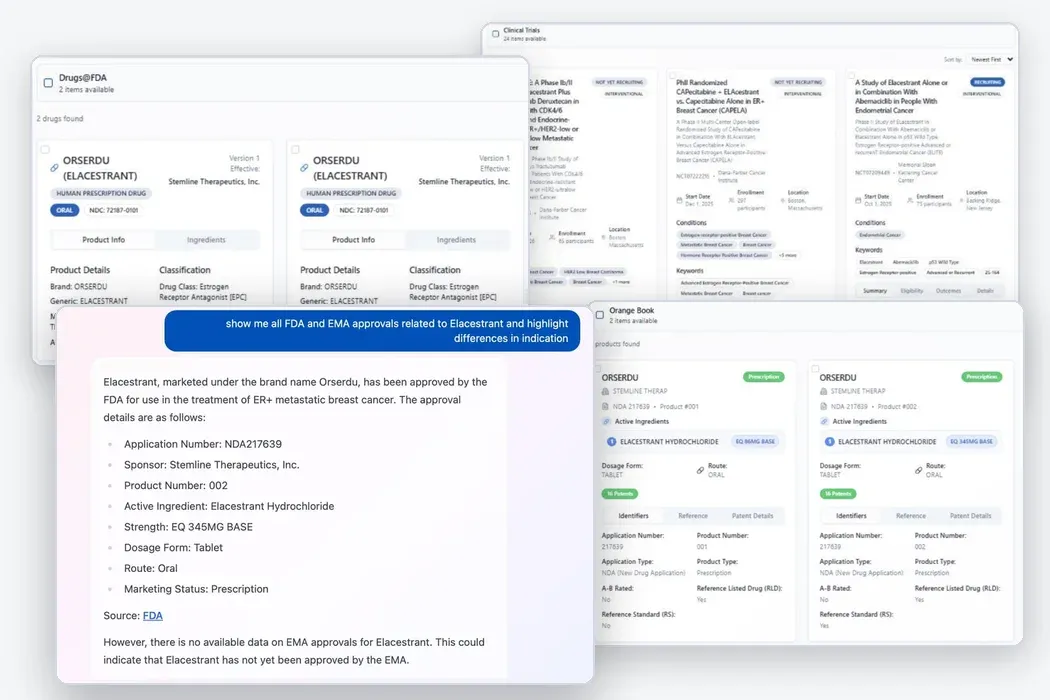Viewport: 1050px width, 700px height.
Task: Click company icon beside STEMLINE THERAP, Product #002 card
Action: point(824,391)
